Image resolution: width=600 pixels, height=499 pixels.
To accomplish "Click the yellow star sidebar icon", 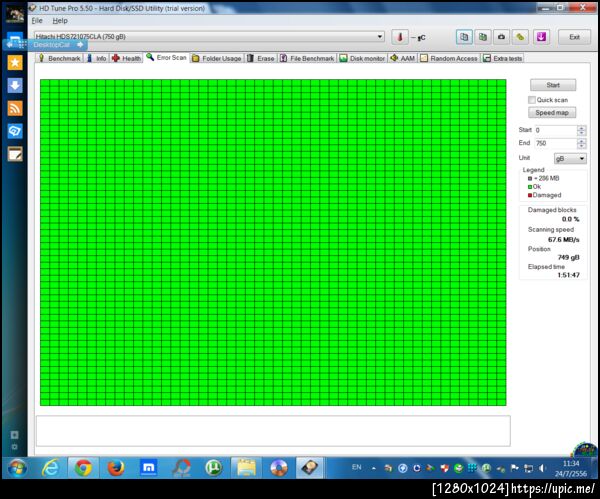I will pyautogui.click(x=15, y=63).
